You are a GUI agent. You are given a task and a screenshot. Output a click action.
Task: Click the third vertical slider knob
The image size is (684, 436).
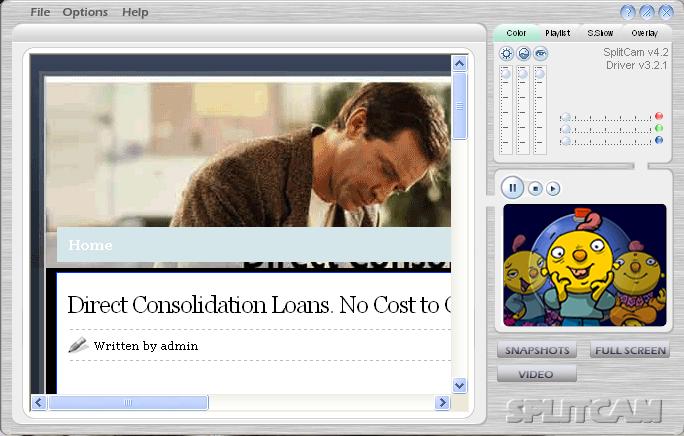tap(540, 74)
